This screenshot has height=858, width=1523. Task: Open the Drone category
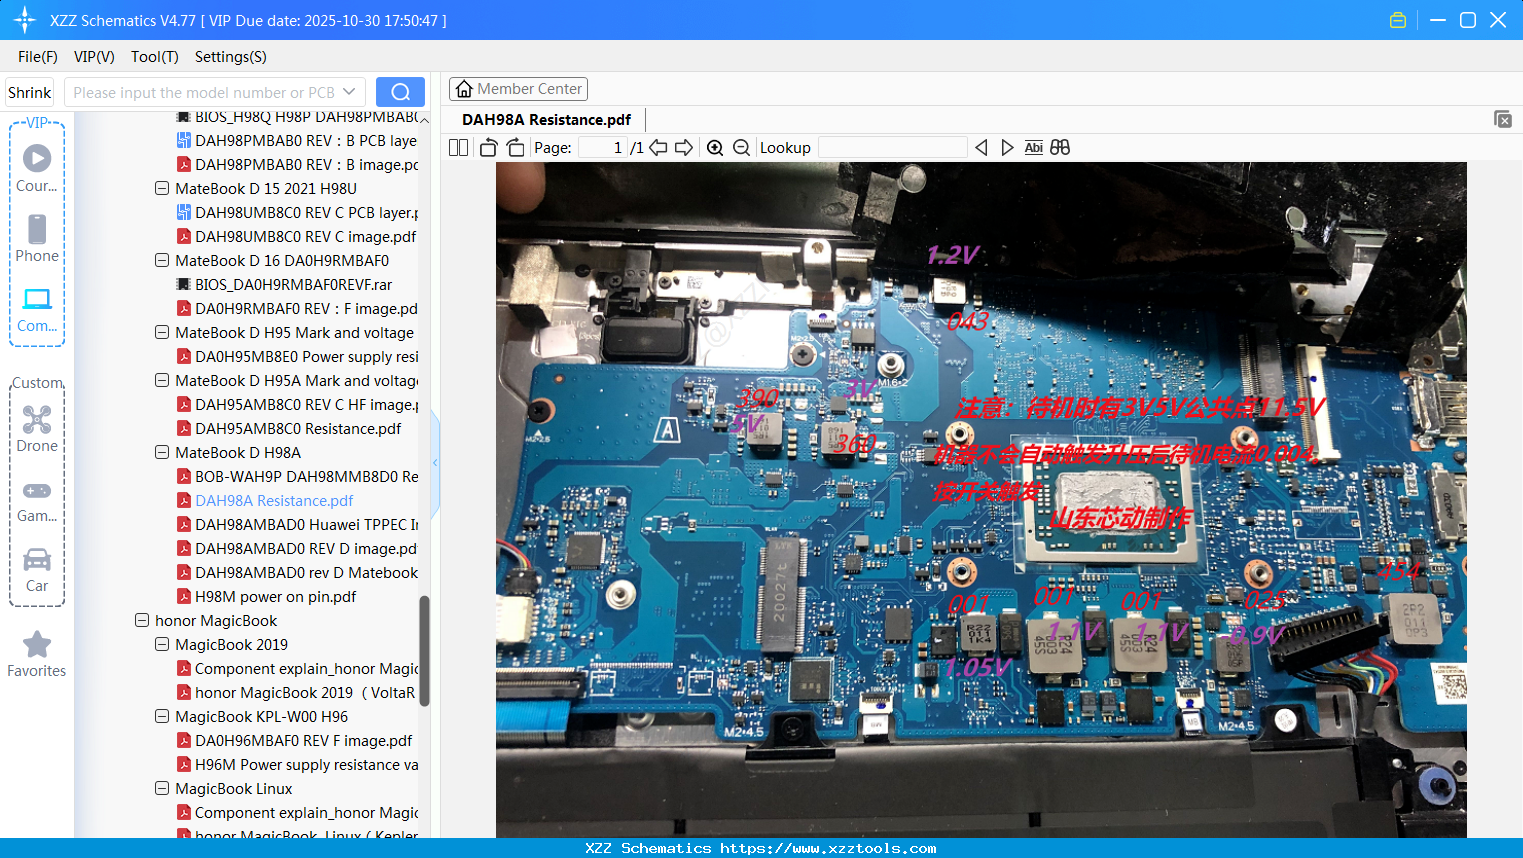pyautogui.click(x=37, y=429)
